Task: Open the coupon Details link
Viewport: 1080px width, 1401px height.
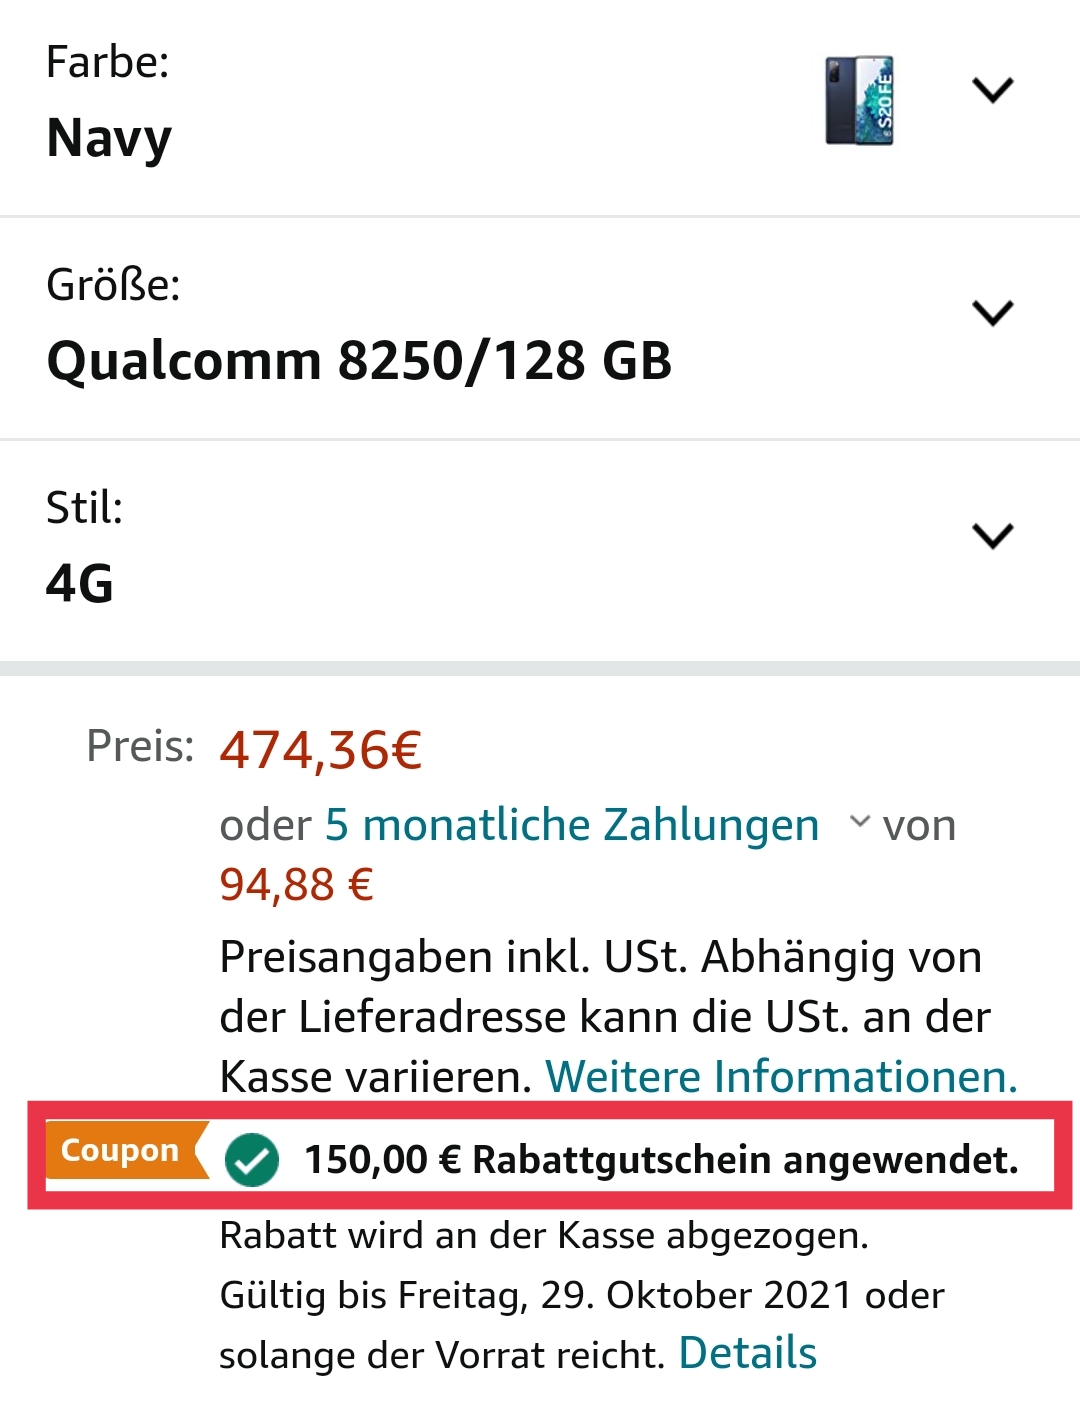Action: click(x=748, y=1353)
